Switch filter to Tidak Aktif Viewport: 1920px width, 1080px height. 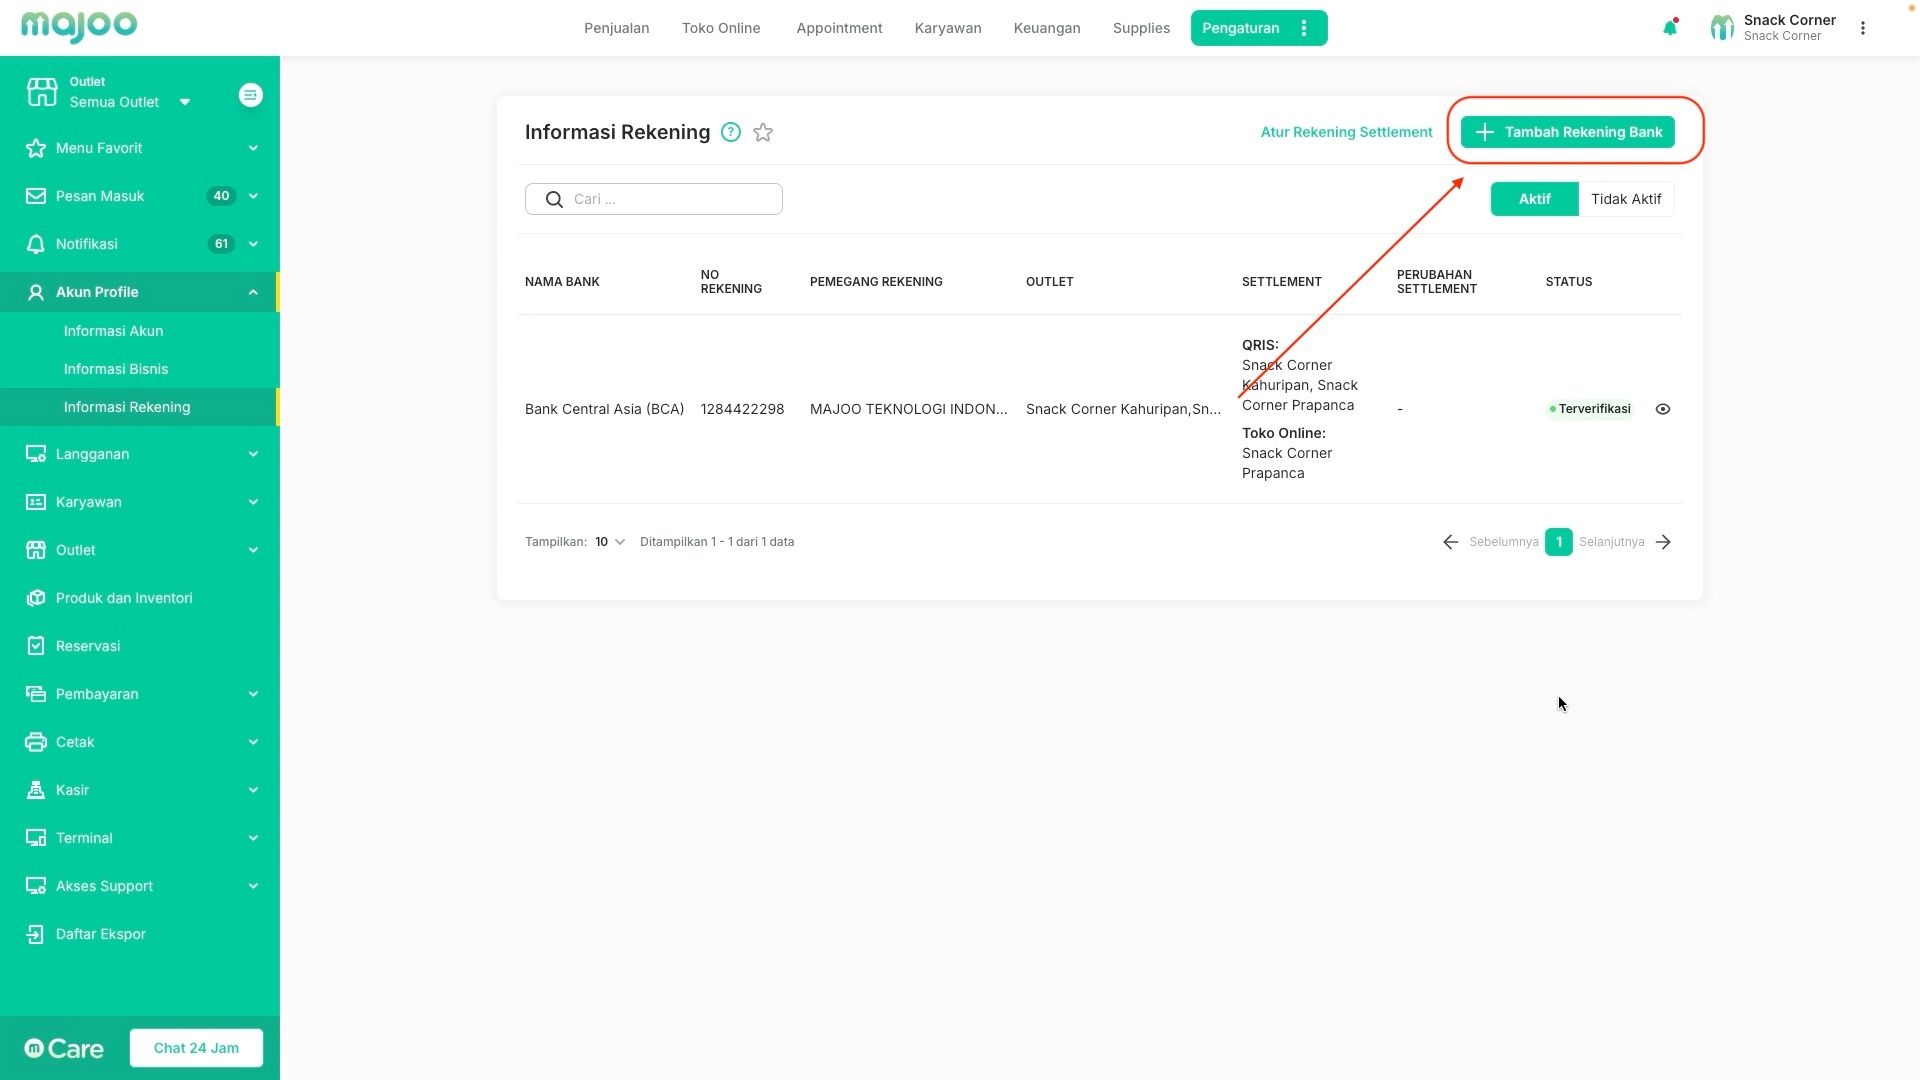coord(1625,199)
